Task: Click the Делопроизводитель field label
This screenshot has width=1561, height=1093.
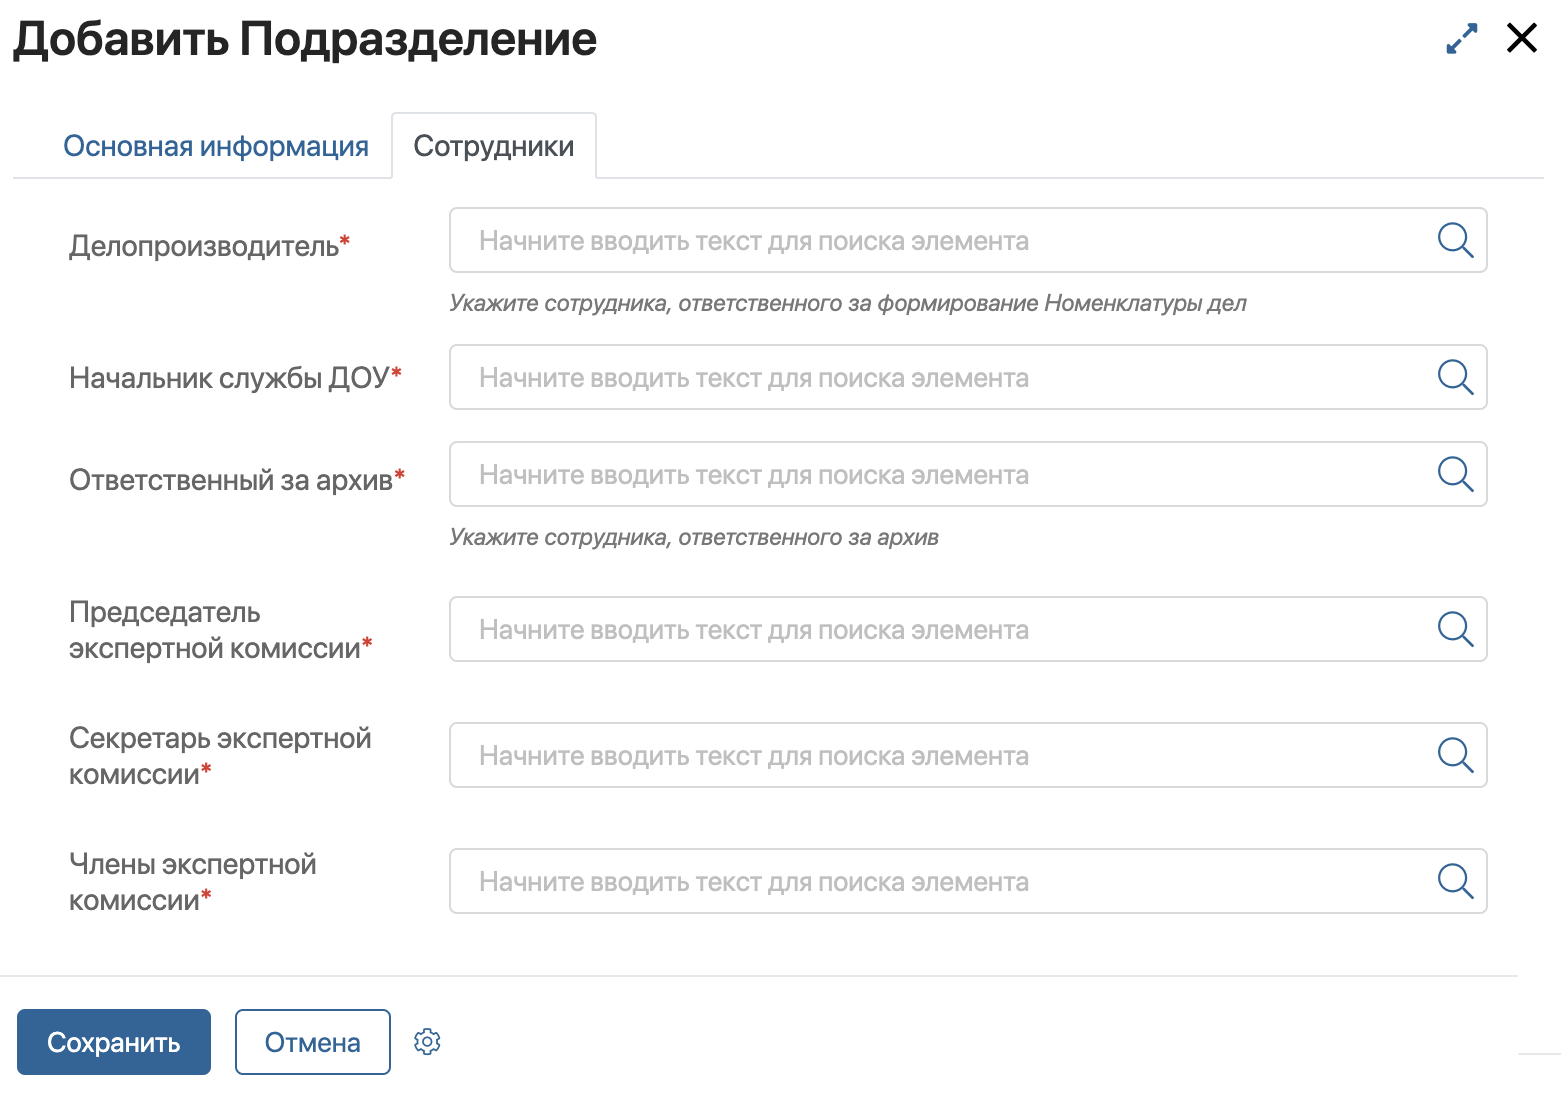Action: pyautogui.click(x=210, y=246)
